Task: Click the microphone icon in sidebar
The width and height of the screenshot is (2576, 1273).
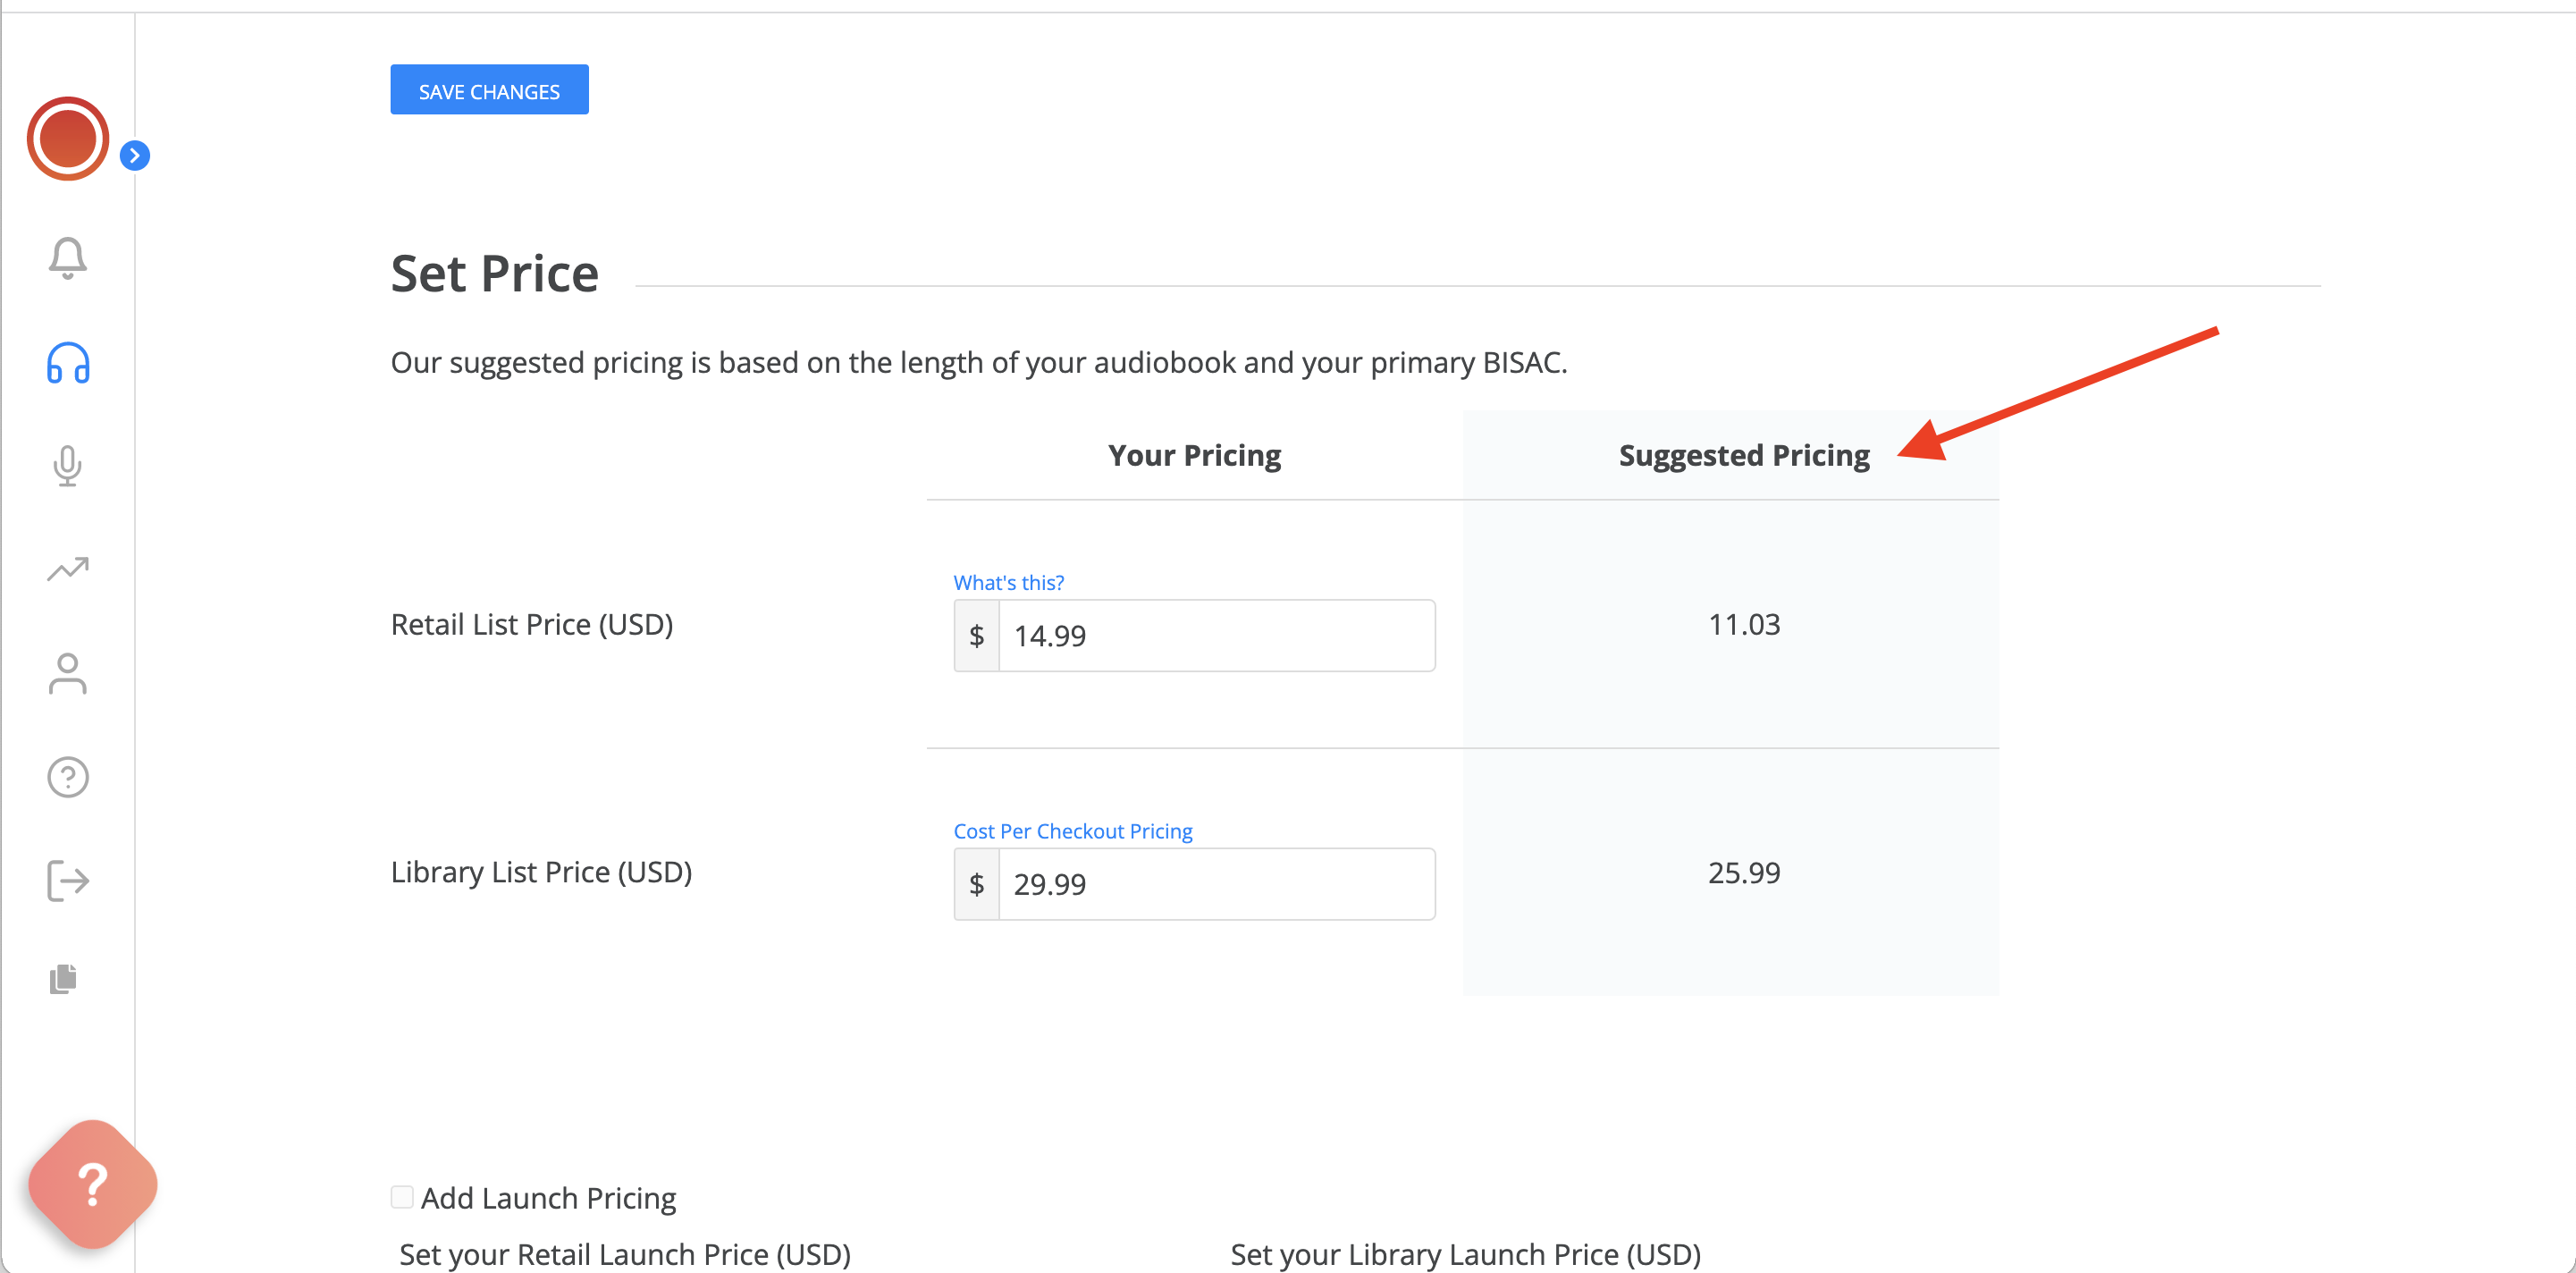Action: point(67,466)
